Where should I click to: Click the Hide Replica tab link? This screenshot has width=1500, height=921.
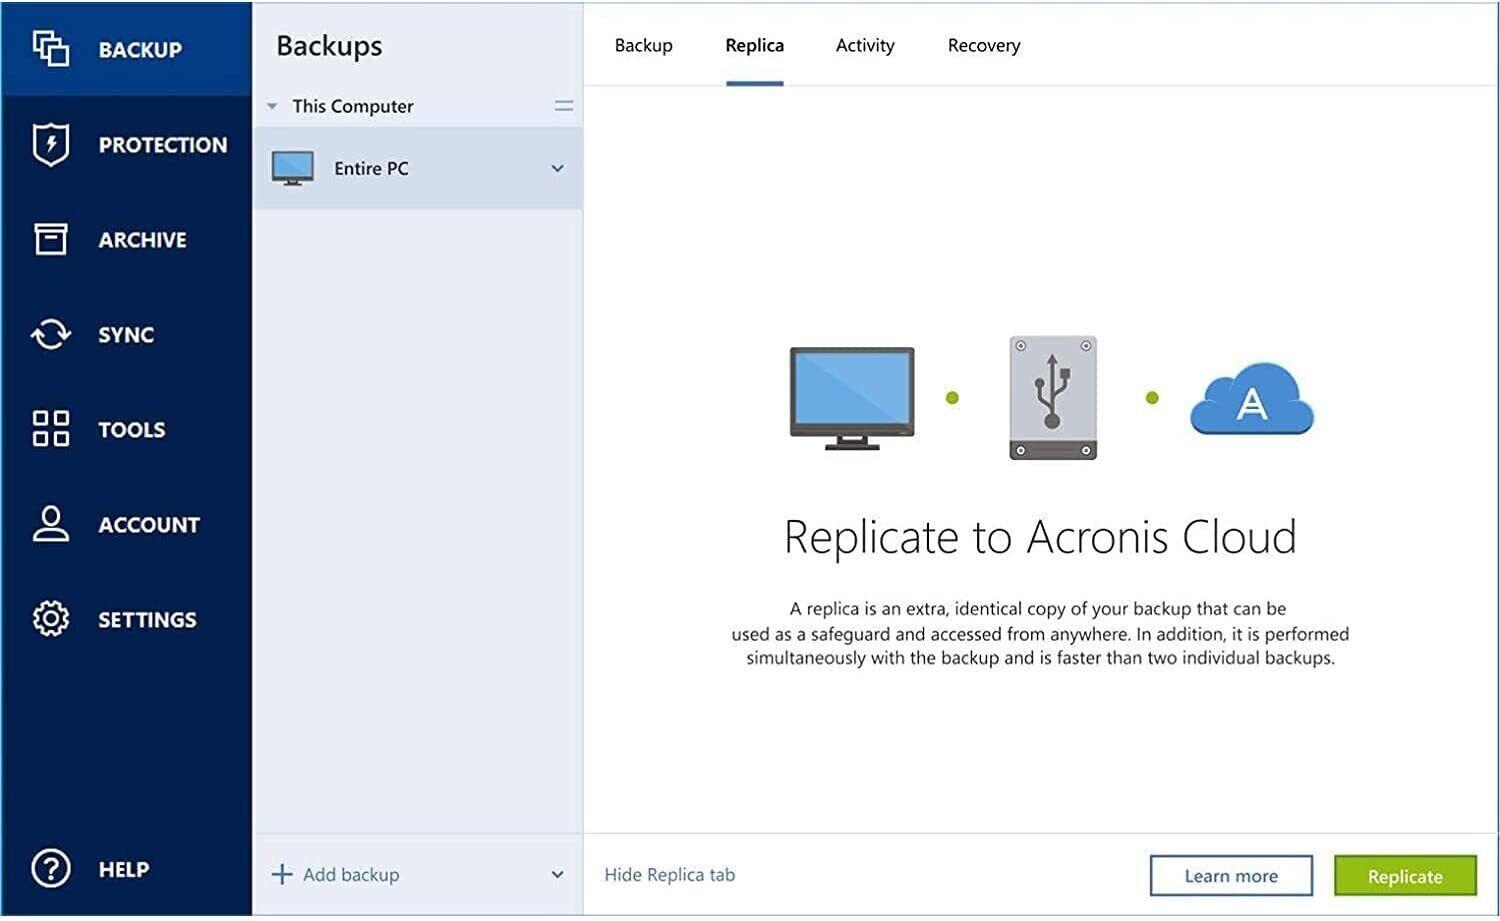(x=669, y=875)
